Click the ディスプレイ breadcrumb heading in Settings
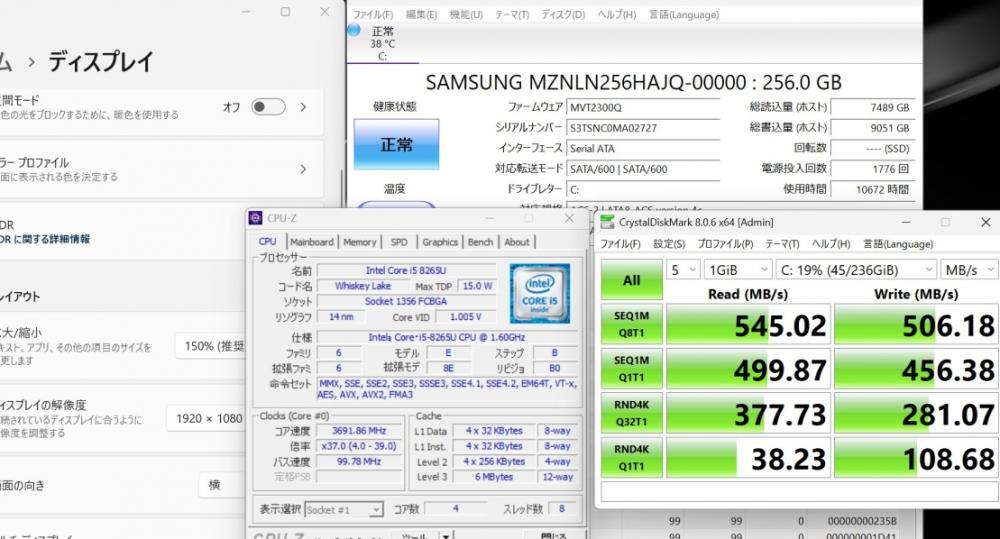 [101, 62]
